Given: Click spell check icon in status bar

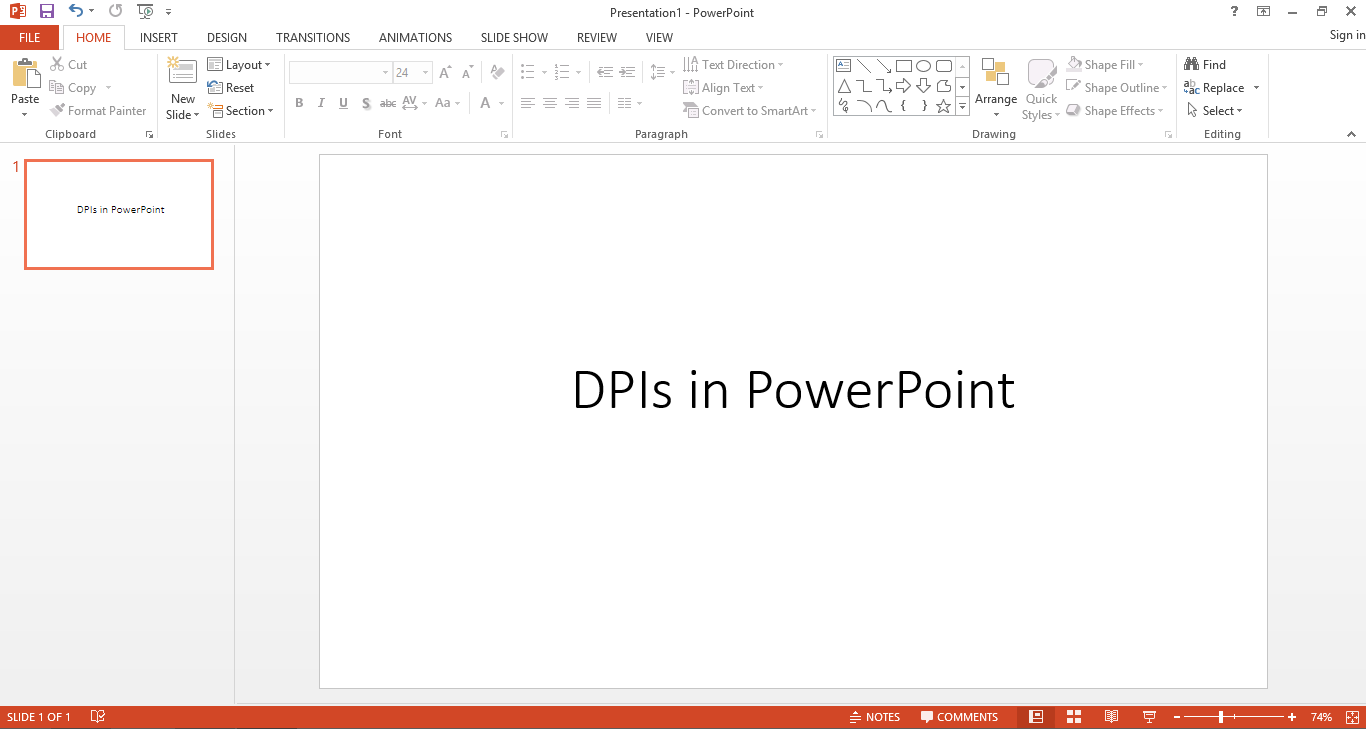Looking at the screenshot, I should point(98,717).
